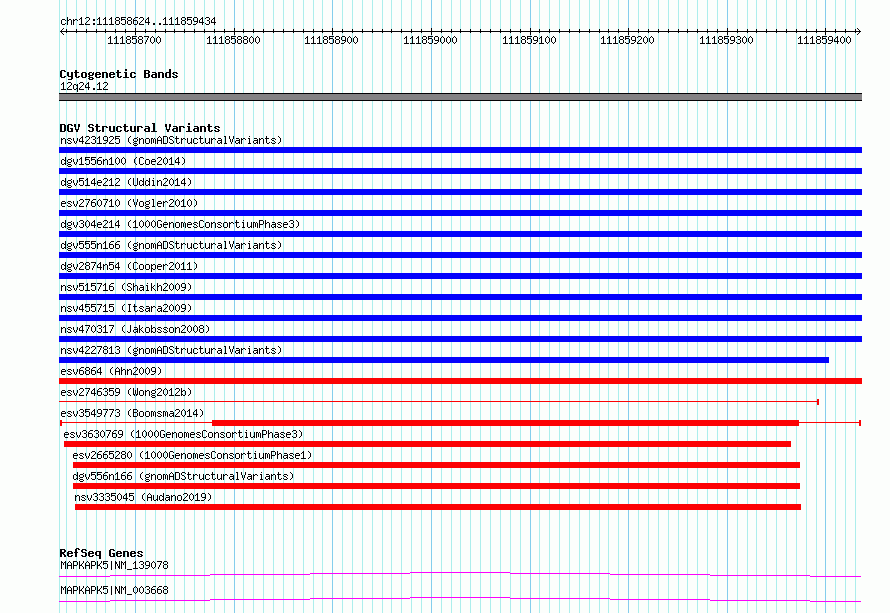Click the red bar under esv3630769

(427, 444)
